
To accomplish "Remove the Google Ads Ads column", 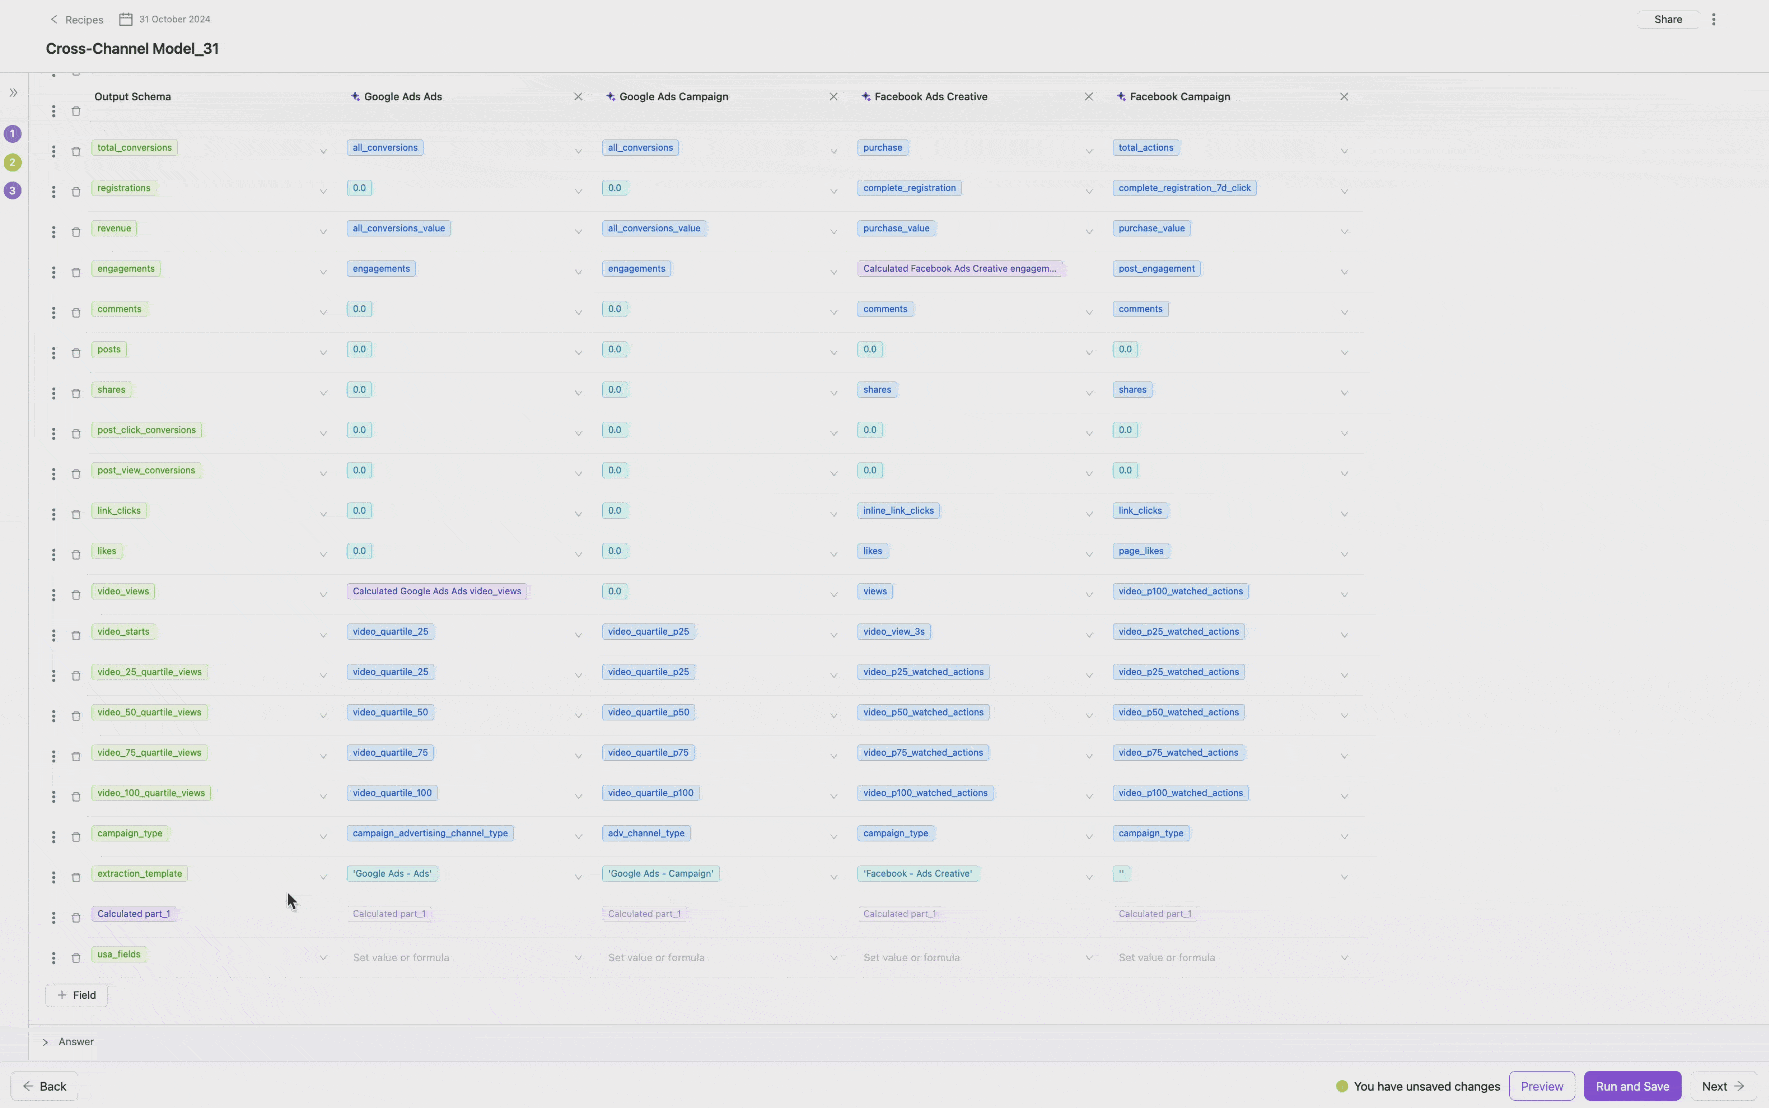I will 578,97.
